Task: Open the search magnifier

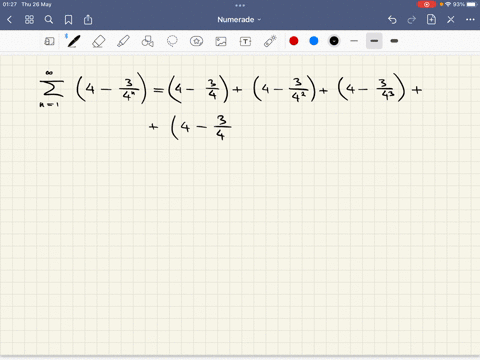Action: pyautogui.click(x=49, y=20)
